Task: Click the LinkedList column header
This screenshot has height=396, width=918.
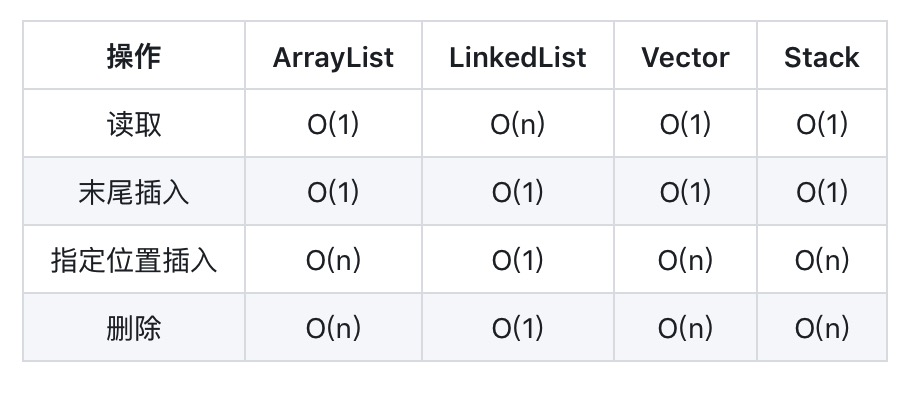Action: [x=518, y=57]
